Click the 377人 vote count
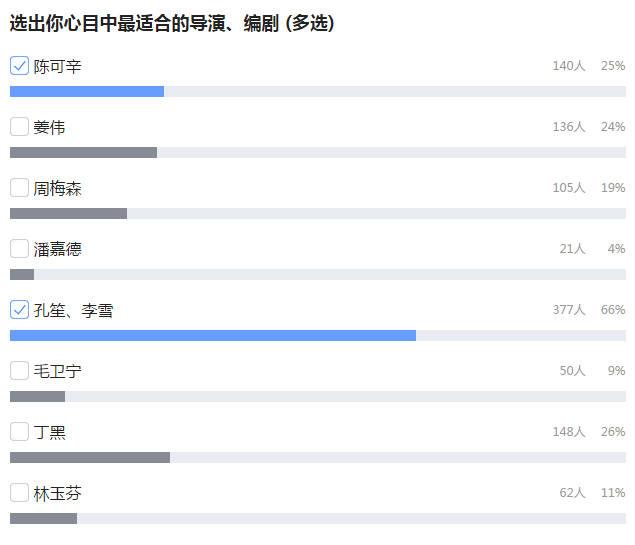The height and width of the screenshot is (545, 635). pyautogui.click(x=569, y=310)
